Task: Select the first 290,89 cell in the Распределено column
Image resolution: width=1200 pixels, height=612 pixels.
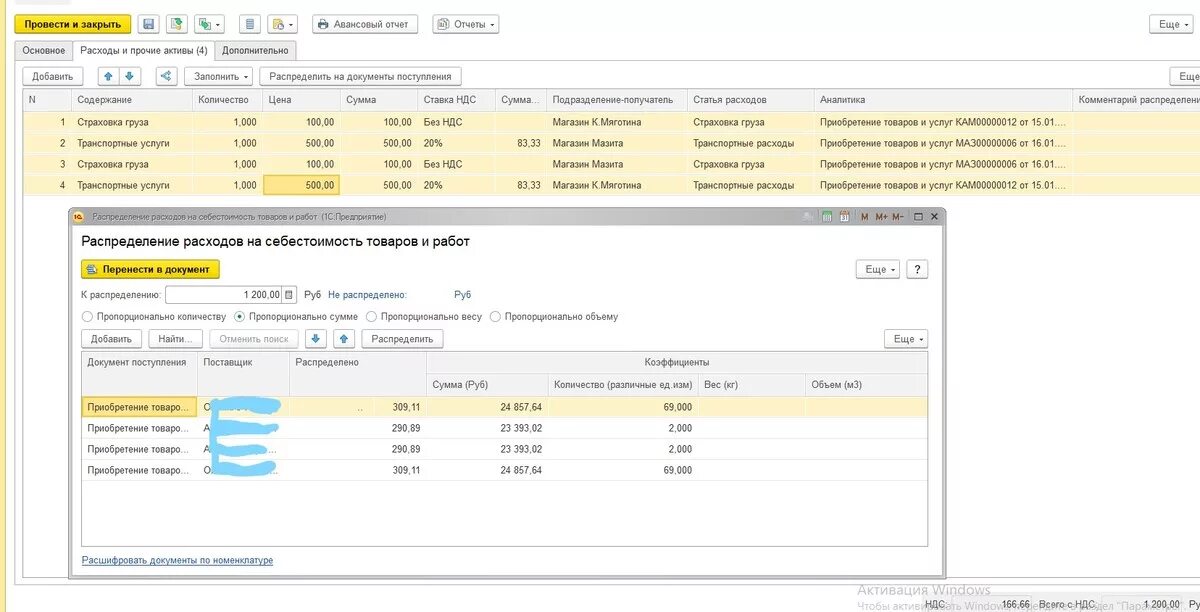Action: pos(358,428)
